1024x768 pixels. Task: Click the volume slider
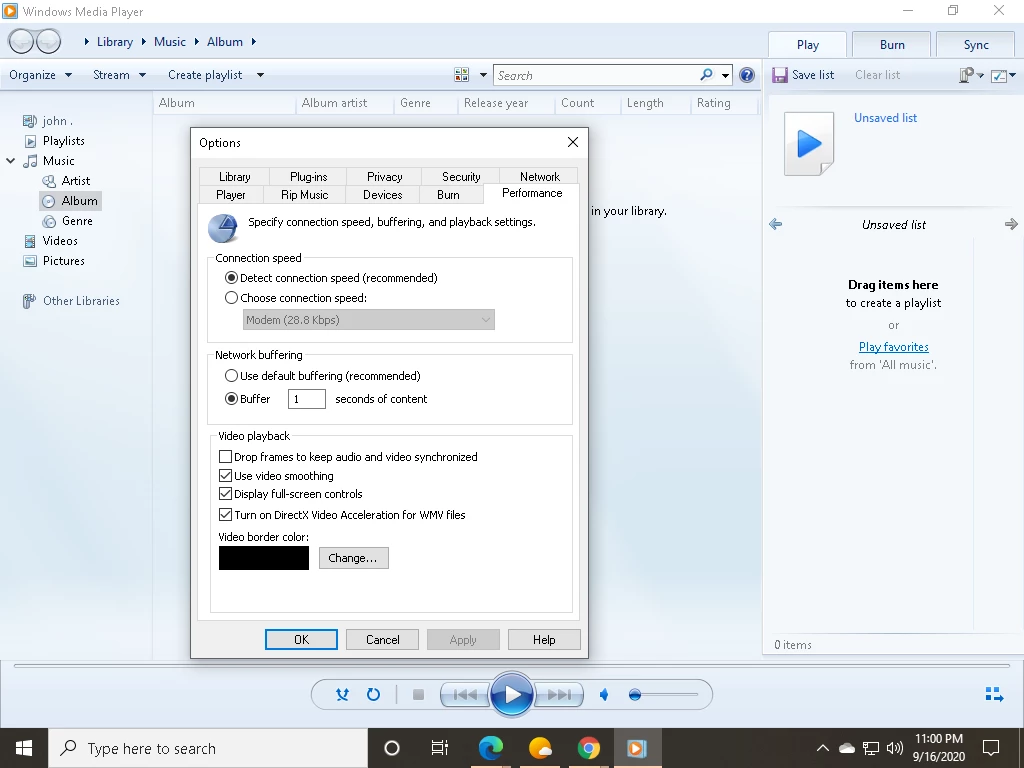(664, 695)
